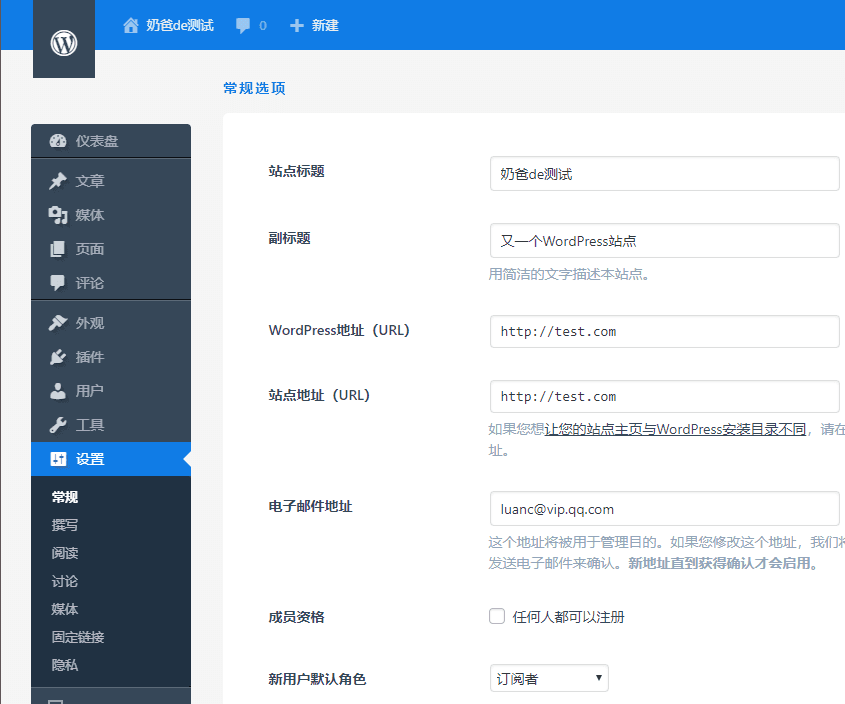
Task: Select the 固定链接 settings section
Action: pyautogui.click(x=76, y=636)
